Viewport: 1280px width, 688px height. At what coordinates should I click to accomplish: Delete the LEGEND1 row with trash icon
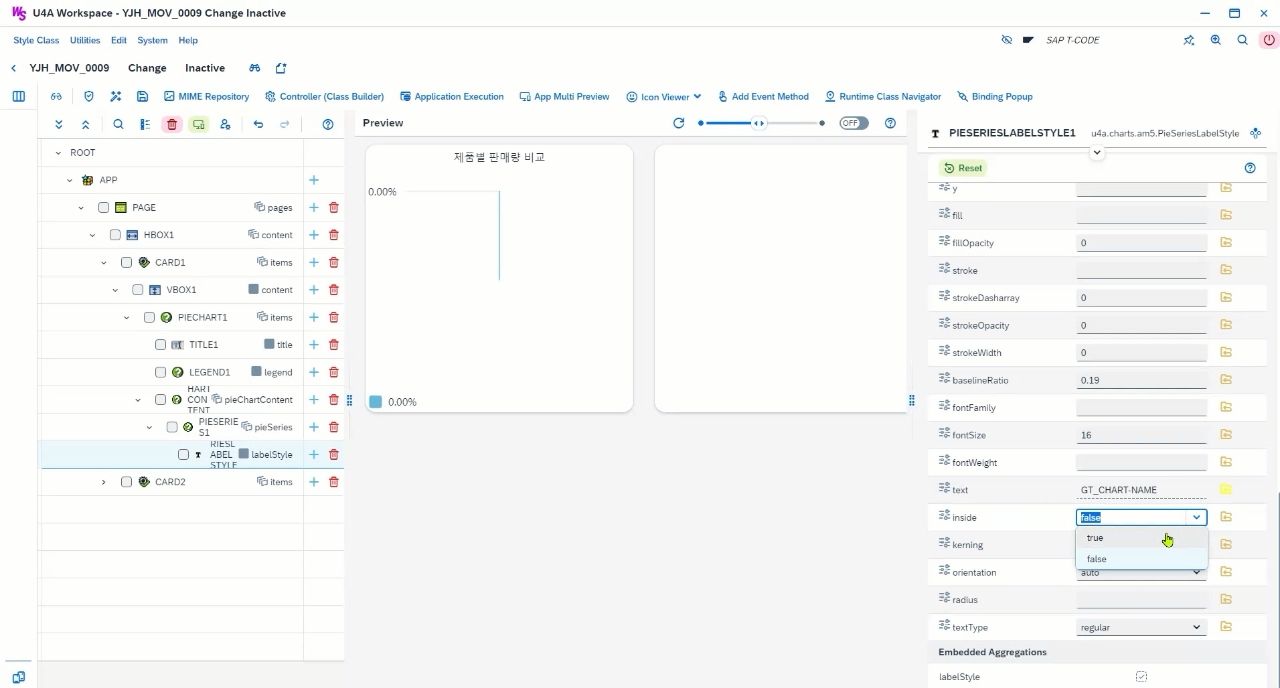[x=334, y=372]
